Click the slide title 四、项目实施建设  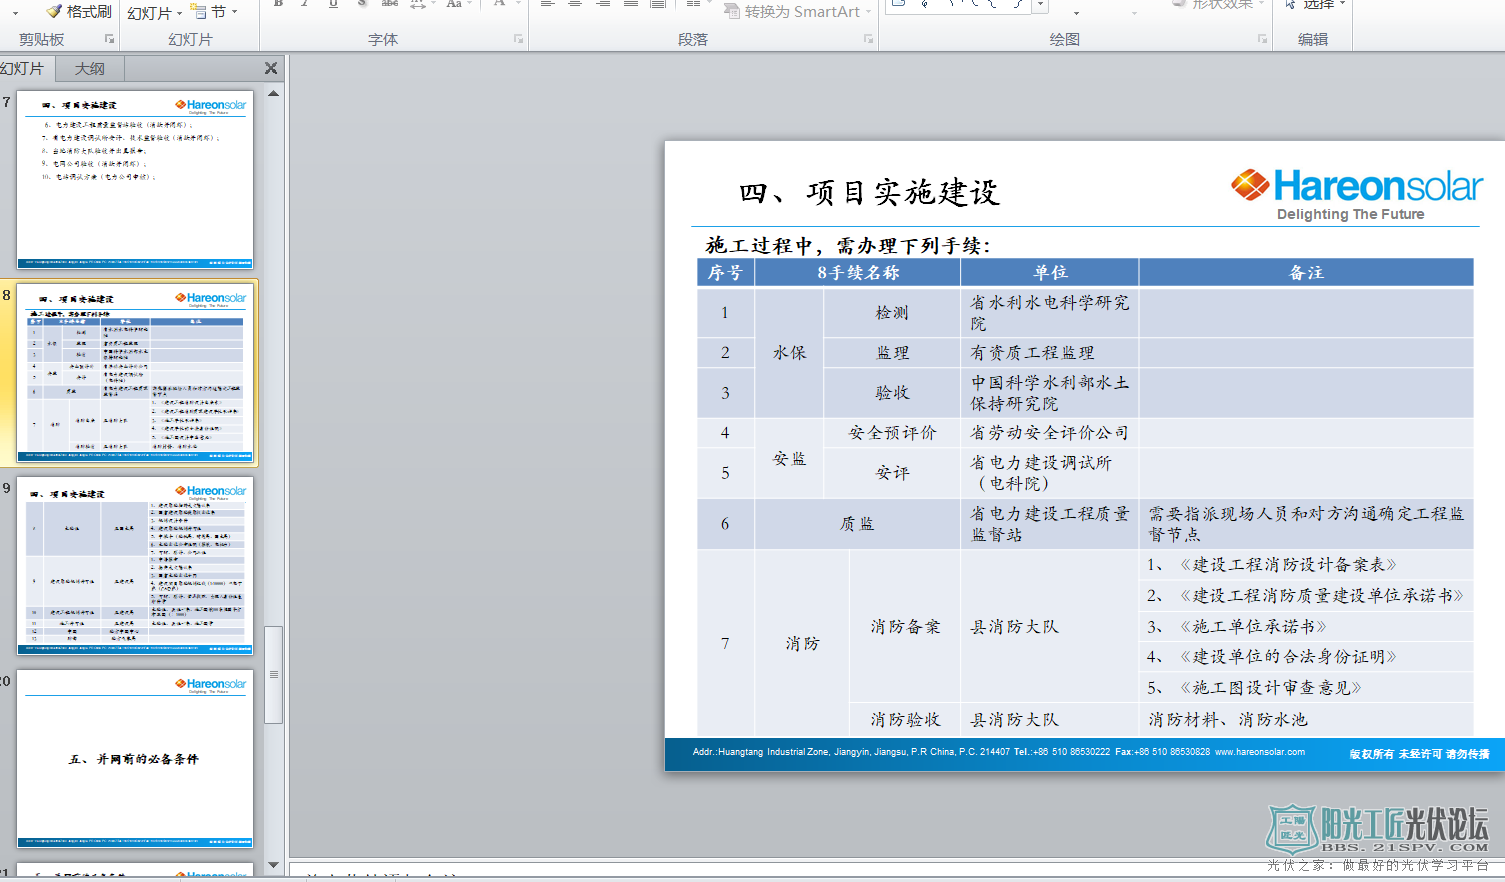click(x=869, y=192)
